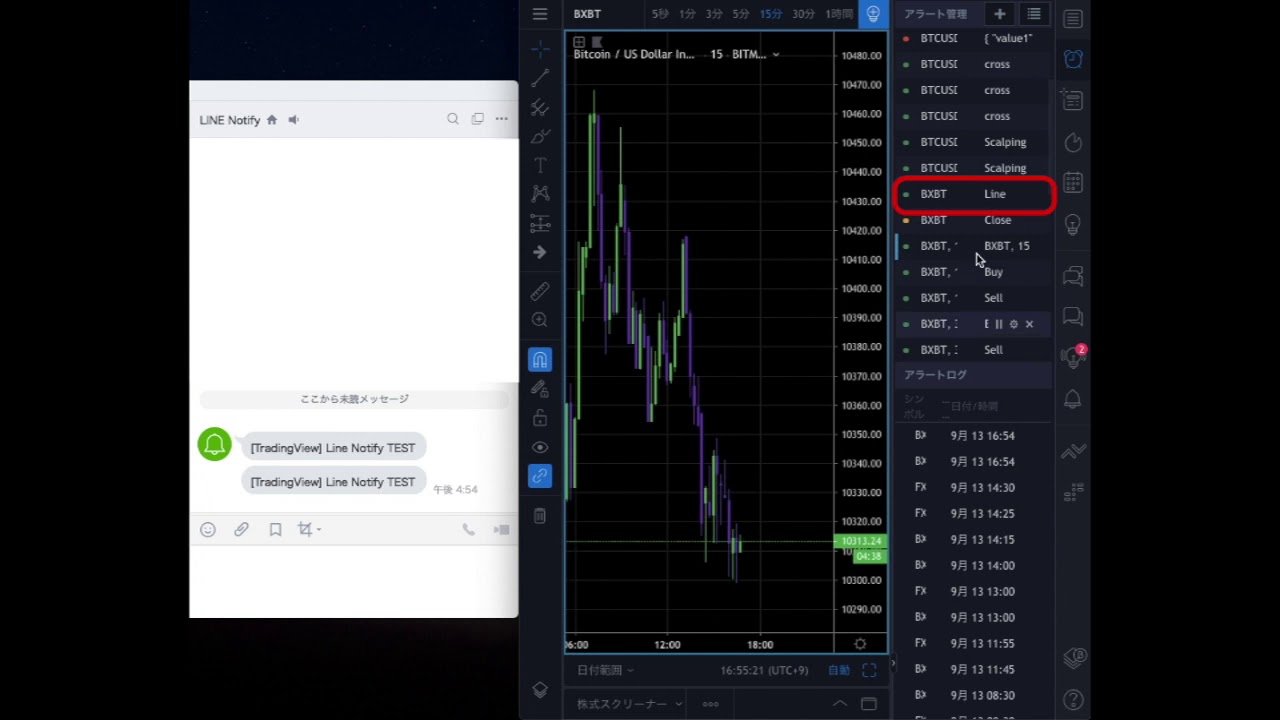
Task: Click the blue lightbulb ideas button
Action: tap(873, 14)
